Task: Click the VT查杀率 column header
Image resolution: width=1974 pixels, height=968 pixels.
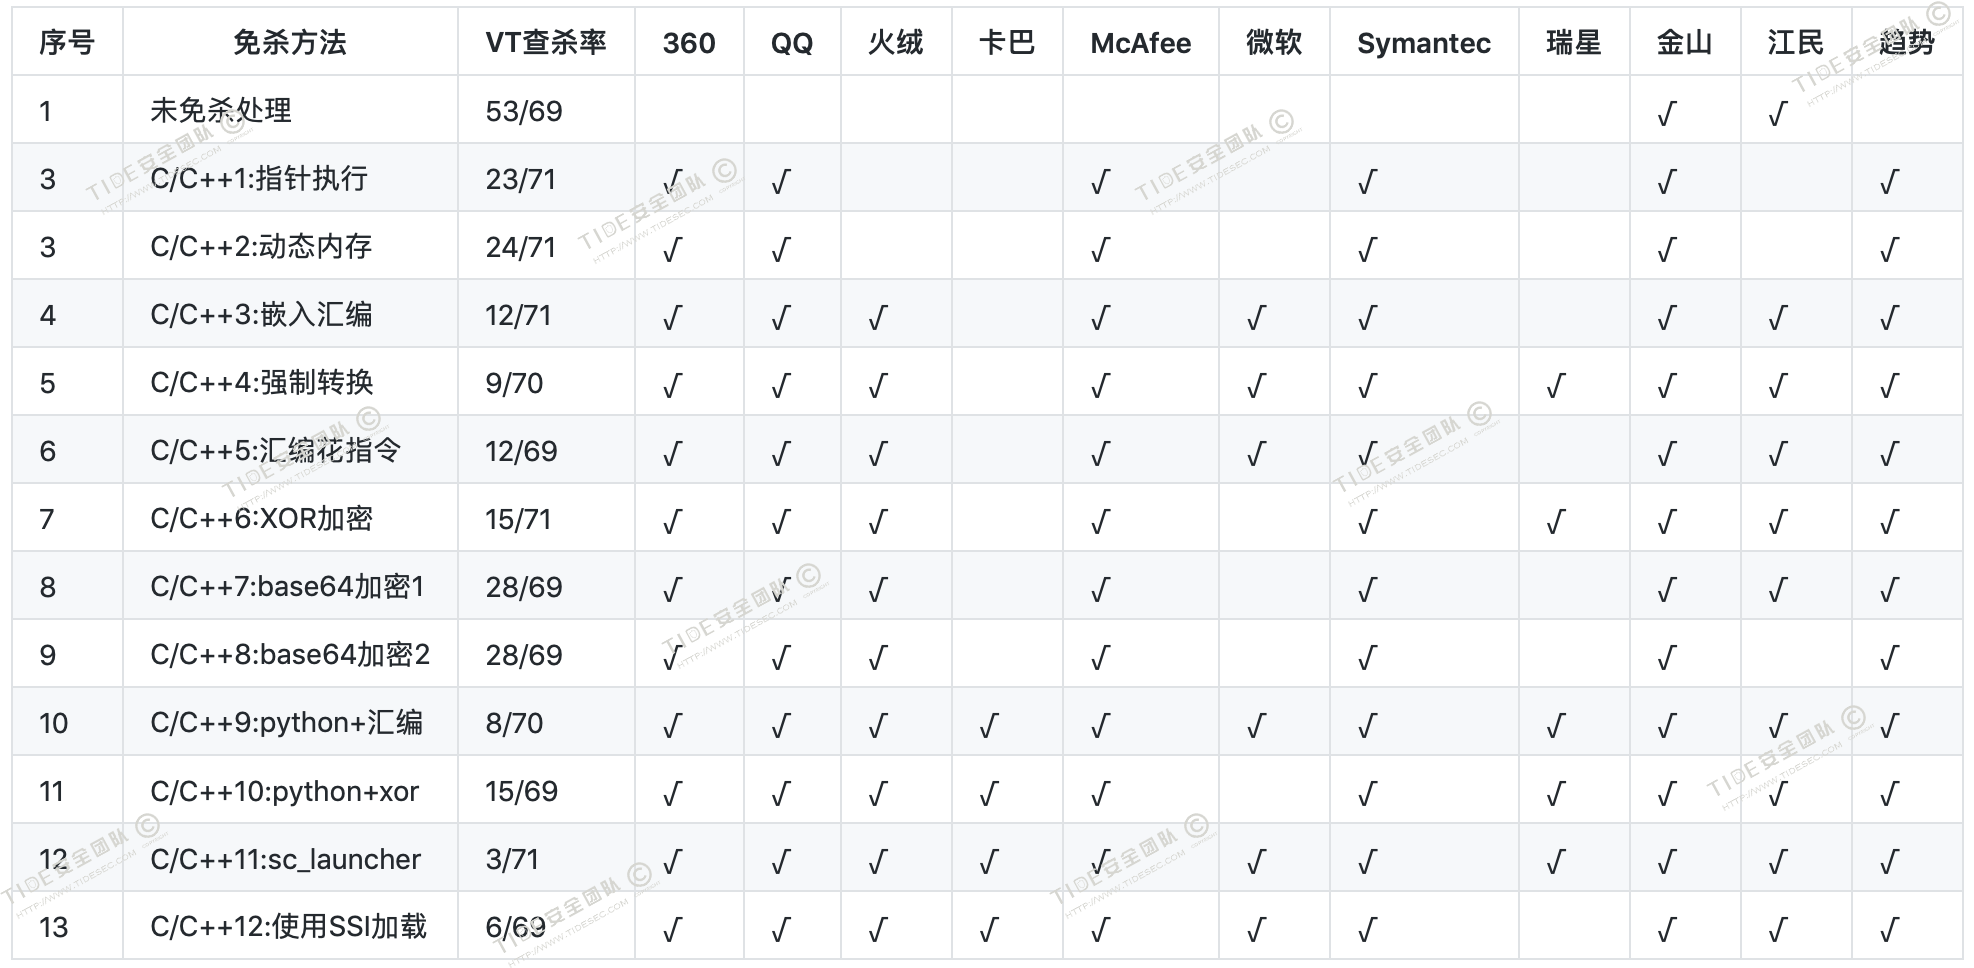Action: (546, 43)
